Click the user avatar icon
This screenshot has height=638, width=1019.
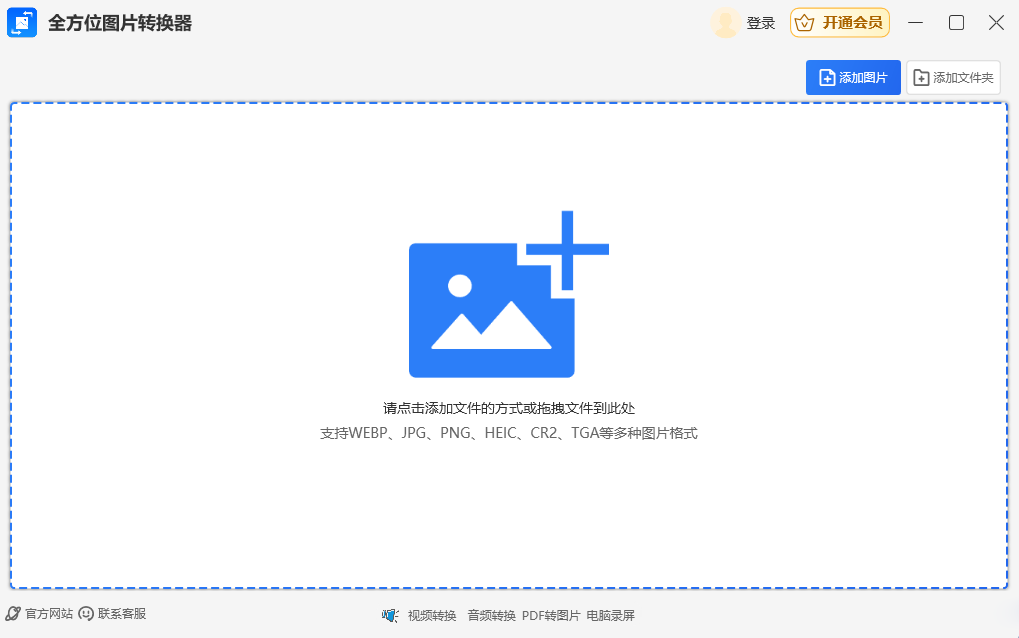[x=725, y=23]
